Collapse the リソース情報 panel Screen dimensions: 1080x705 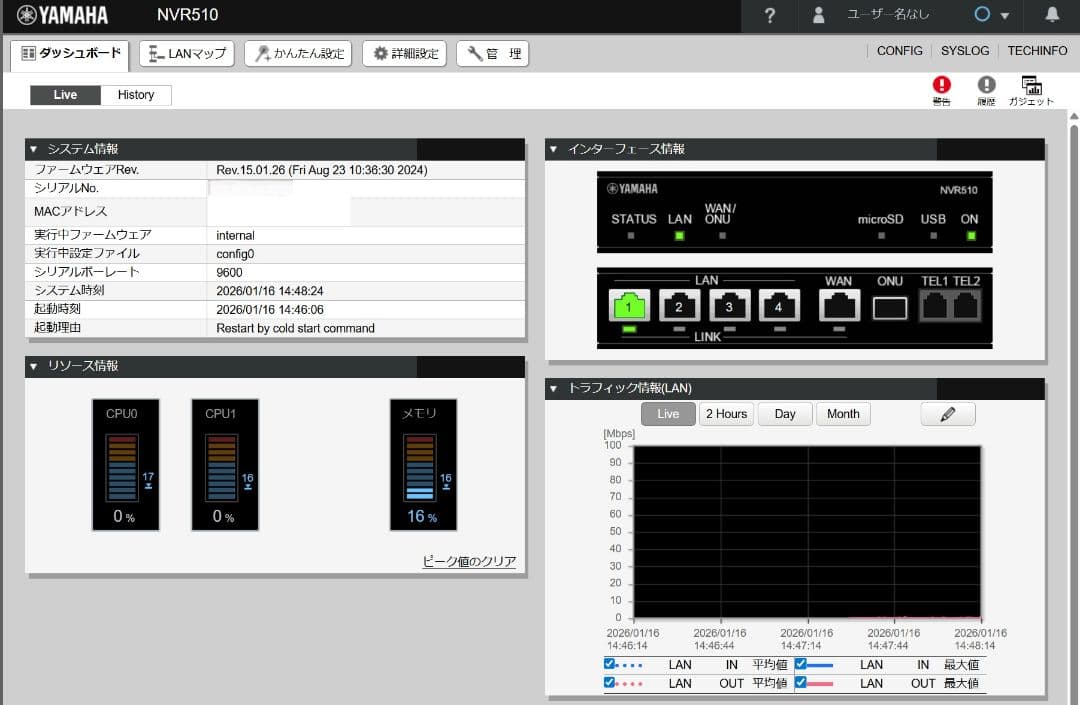[33, 367]
